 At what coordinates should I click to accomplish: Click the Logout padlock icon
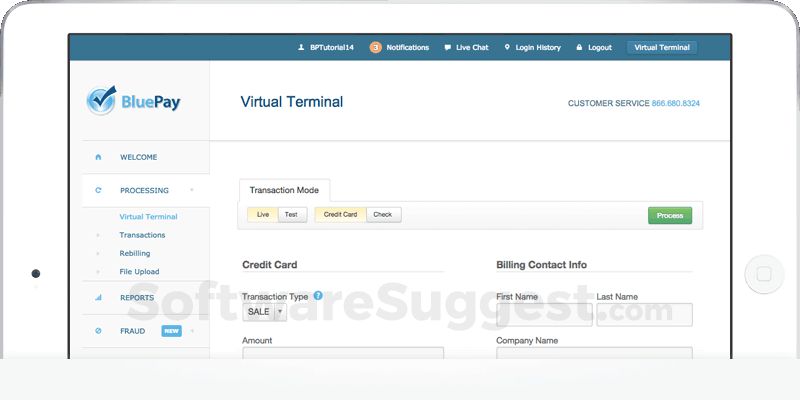click(579, 47)
